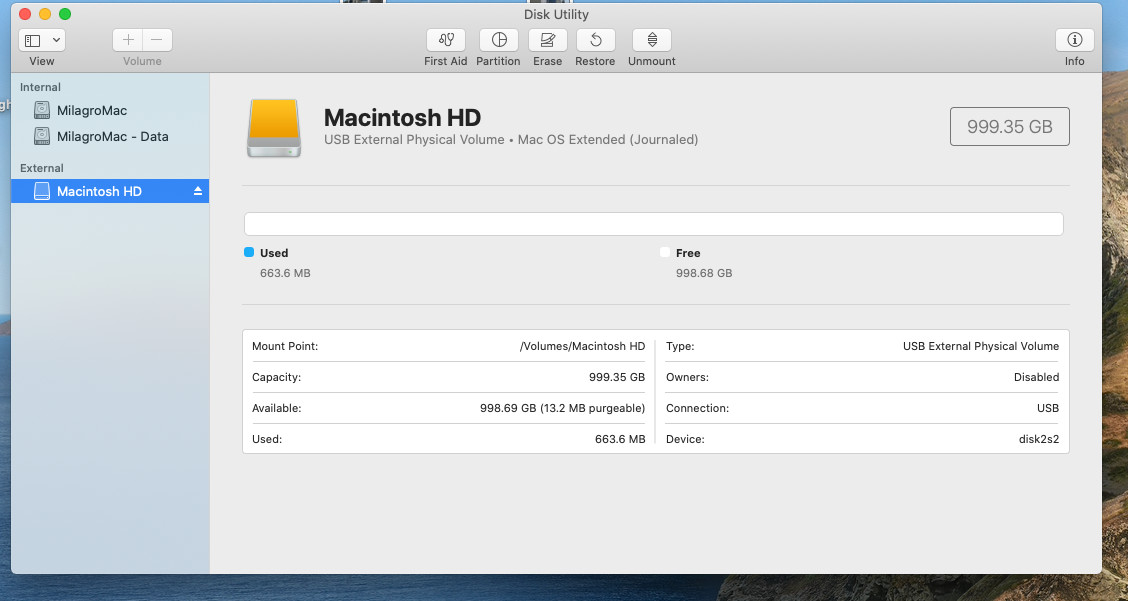Click the 998.68 GB free amount
This screenshot has width=1128, height=601.
click(x=704, y=274)
